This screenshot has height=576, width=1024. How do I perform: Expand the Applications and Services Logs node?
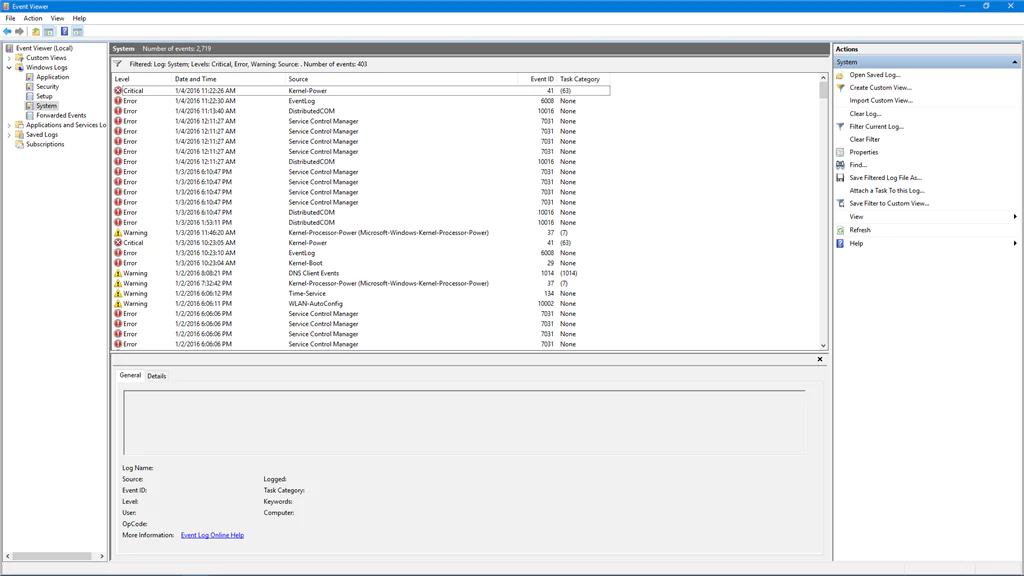(9, 125)
